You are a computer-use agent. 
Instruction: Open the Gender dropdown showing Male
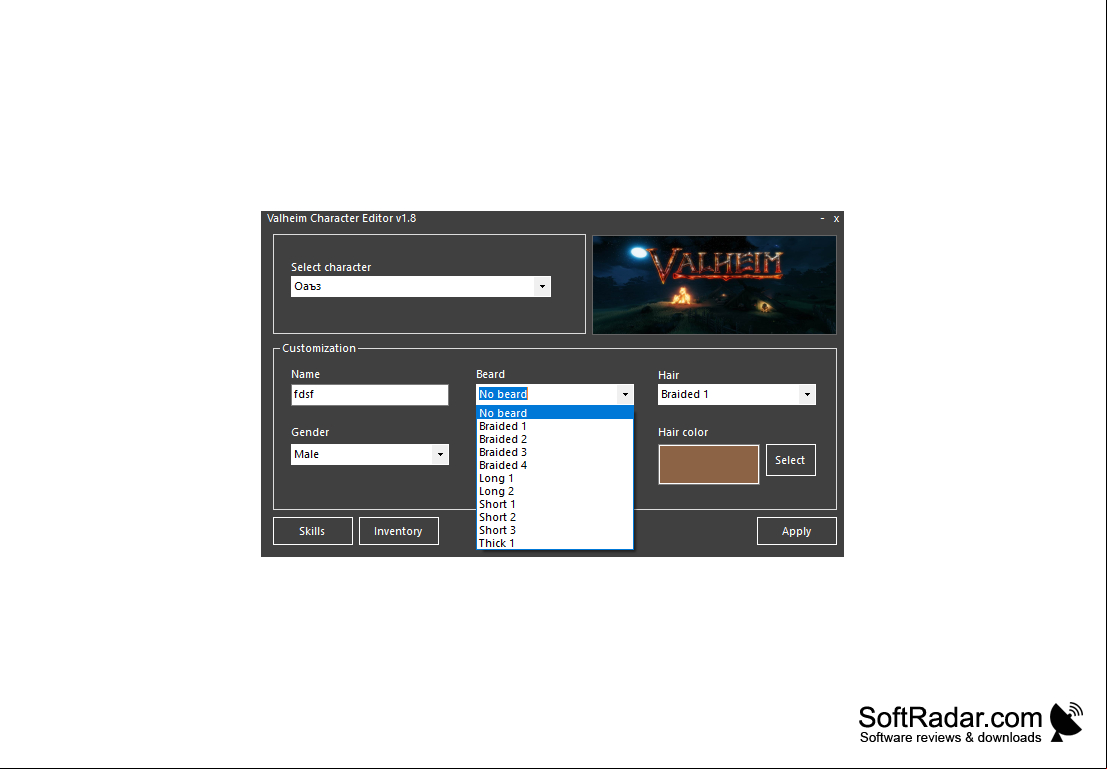[x=369, y=454]
